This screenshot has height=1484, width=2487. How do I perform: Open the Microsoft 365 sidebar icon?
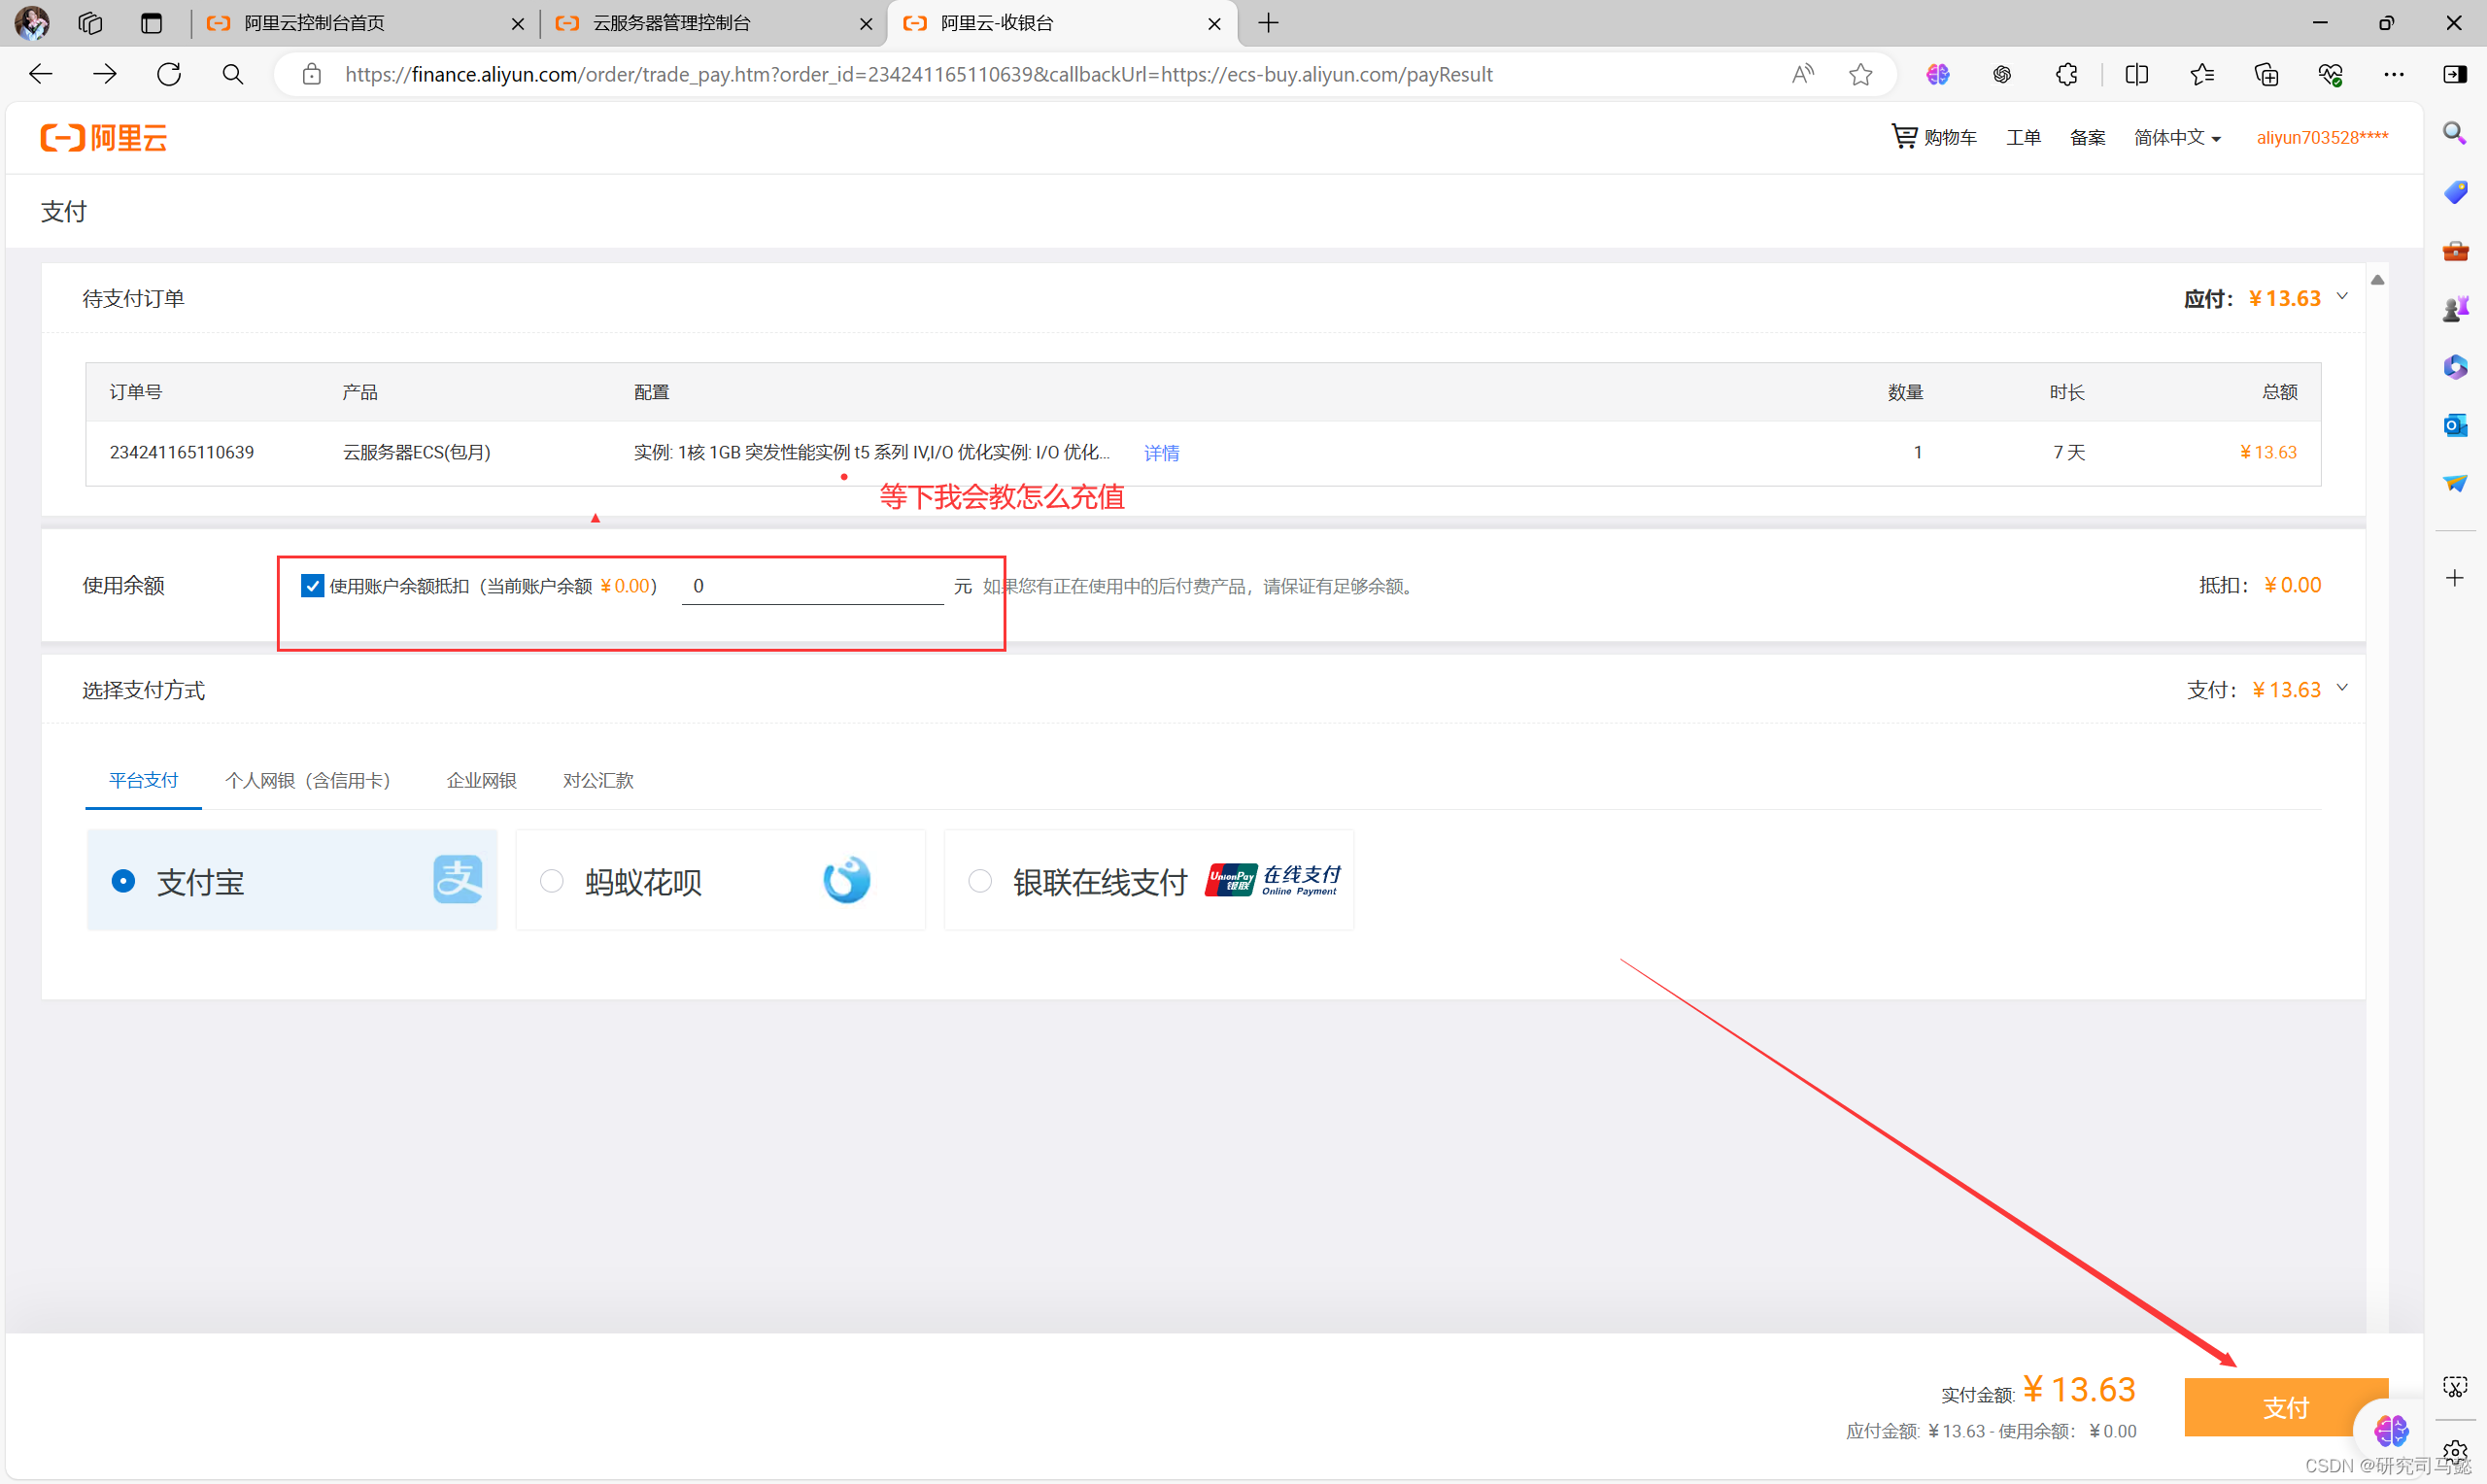tap(2455, 367)
